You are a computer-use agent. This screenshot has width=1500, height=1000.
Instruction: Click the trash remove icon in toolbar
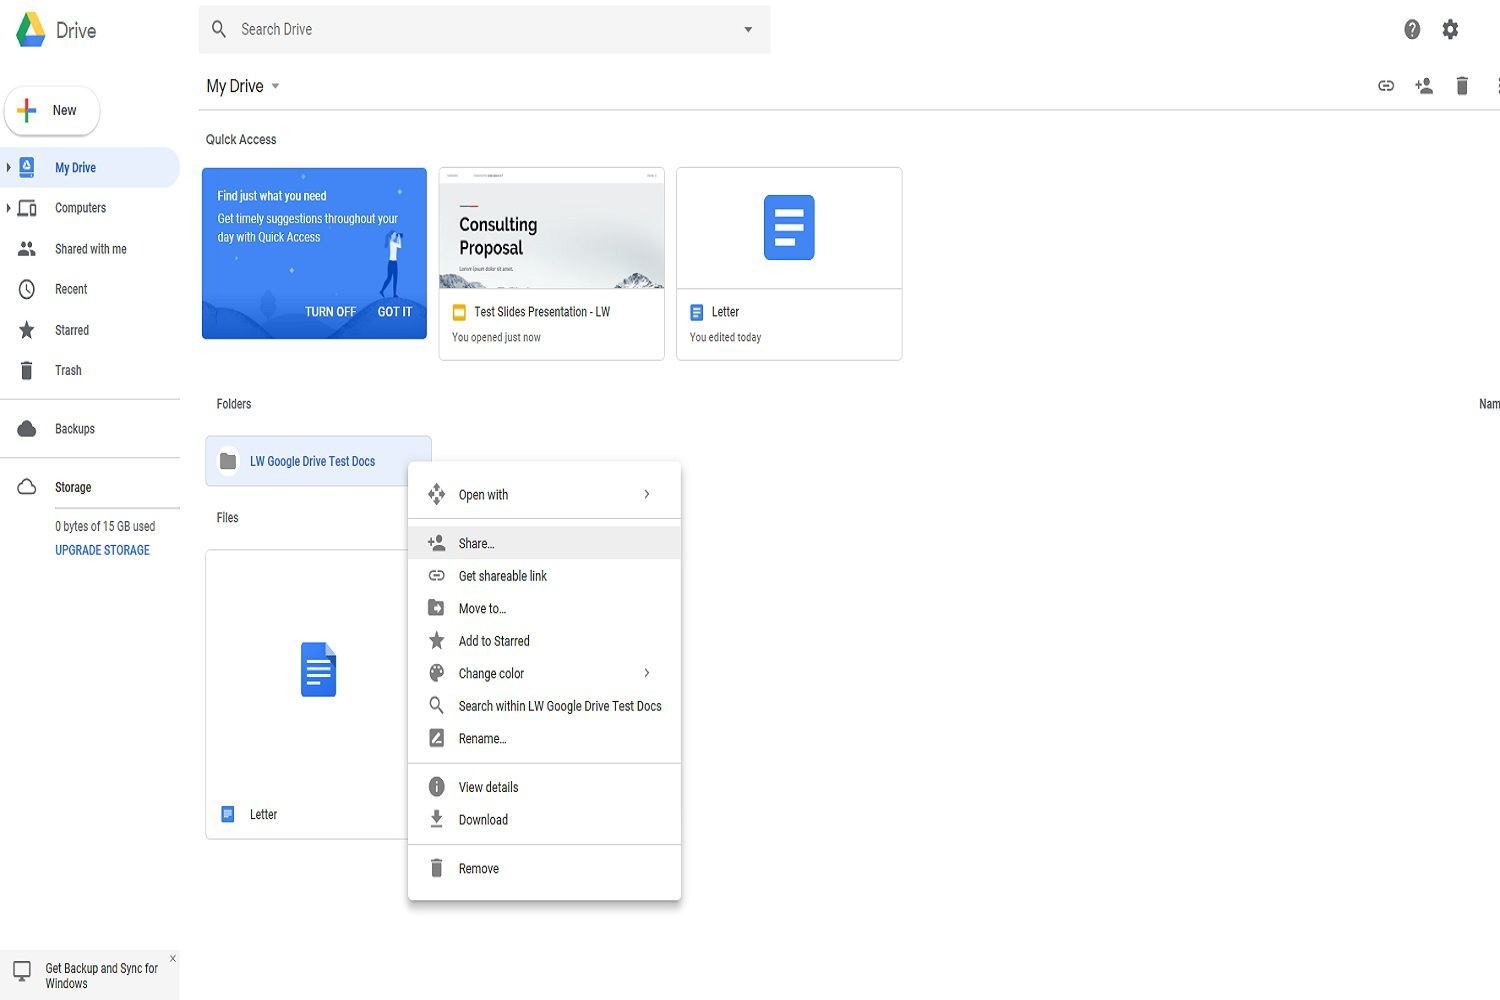(x=1462, y=86)
